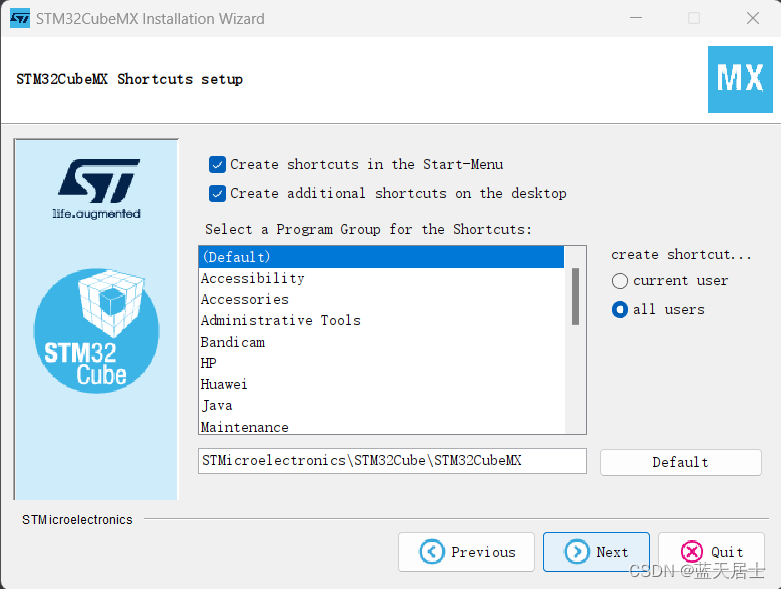Select Administrative Tools program group
Screen dimensions: 781x589
click(x=382, y=320)
